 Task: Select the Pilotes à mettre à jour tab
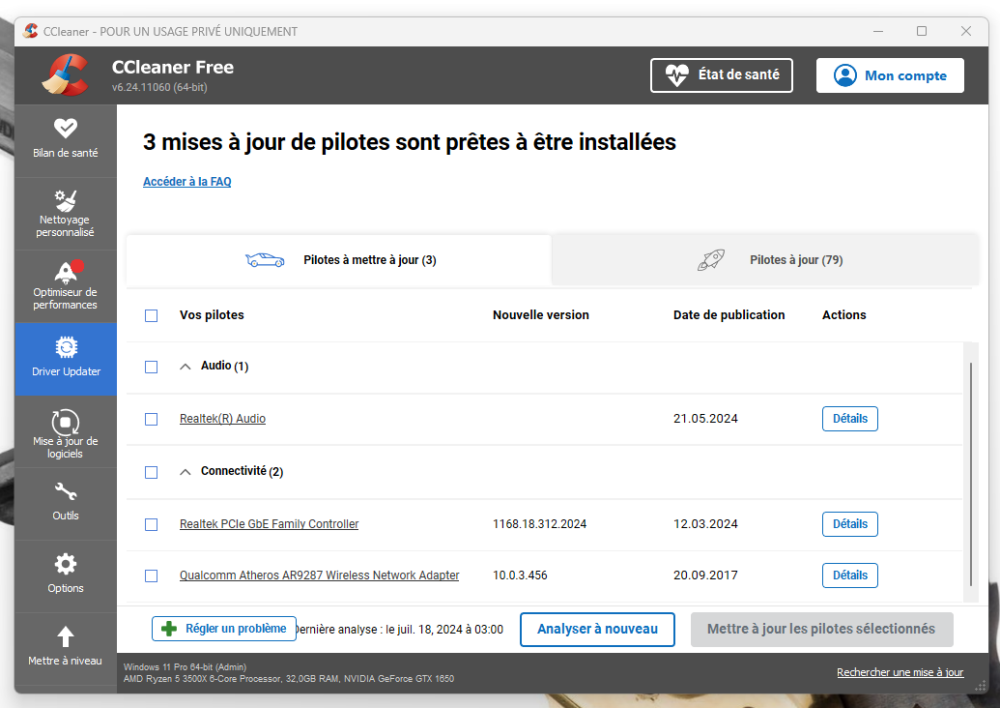[x=339, y=260]
